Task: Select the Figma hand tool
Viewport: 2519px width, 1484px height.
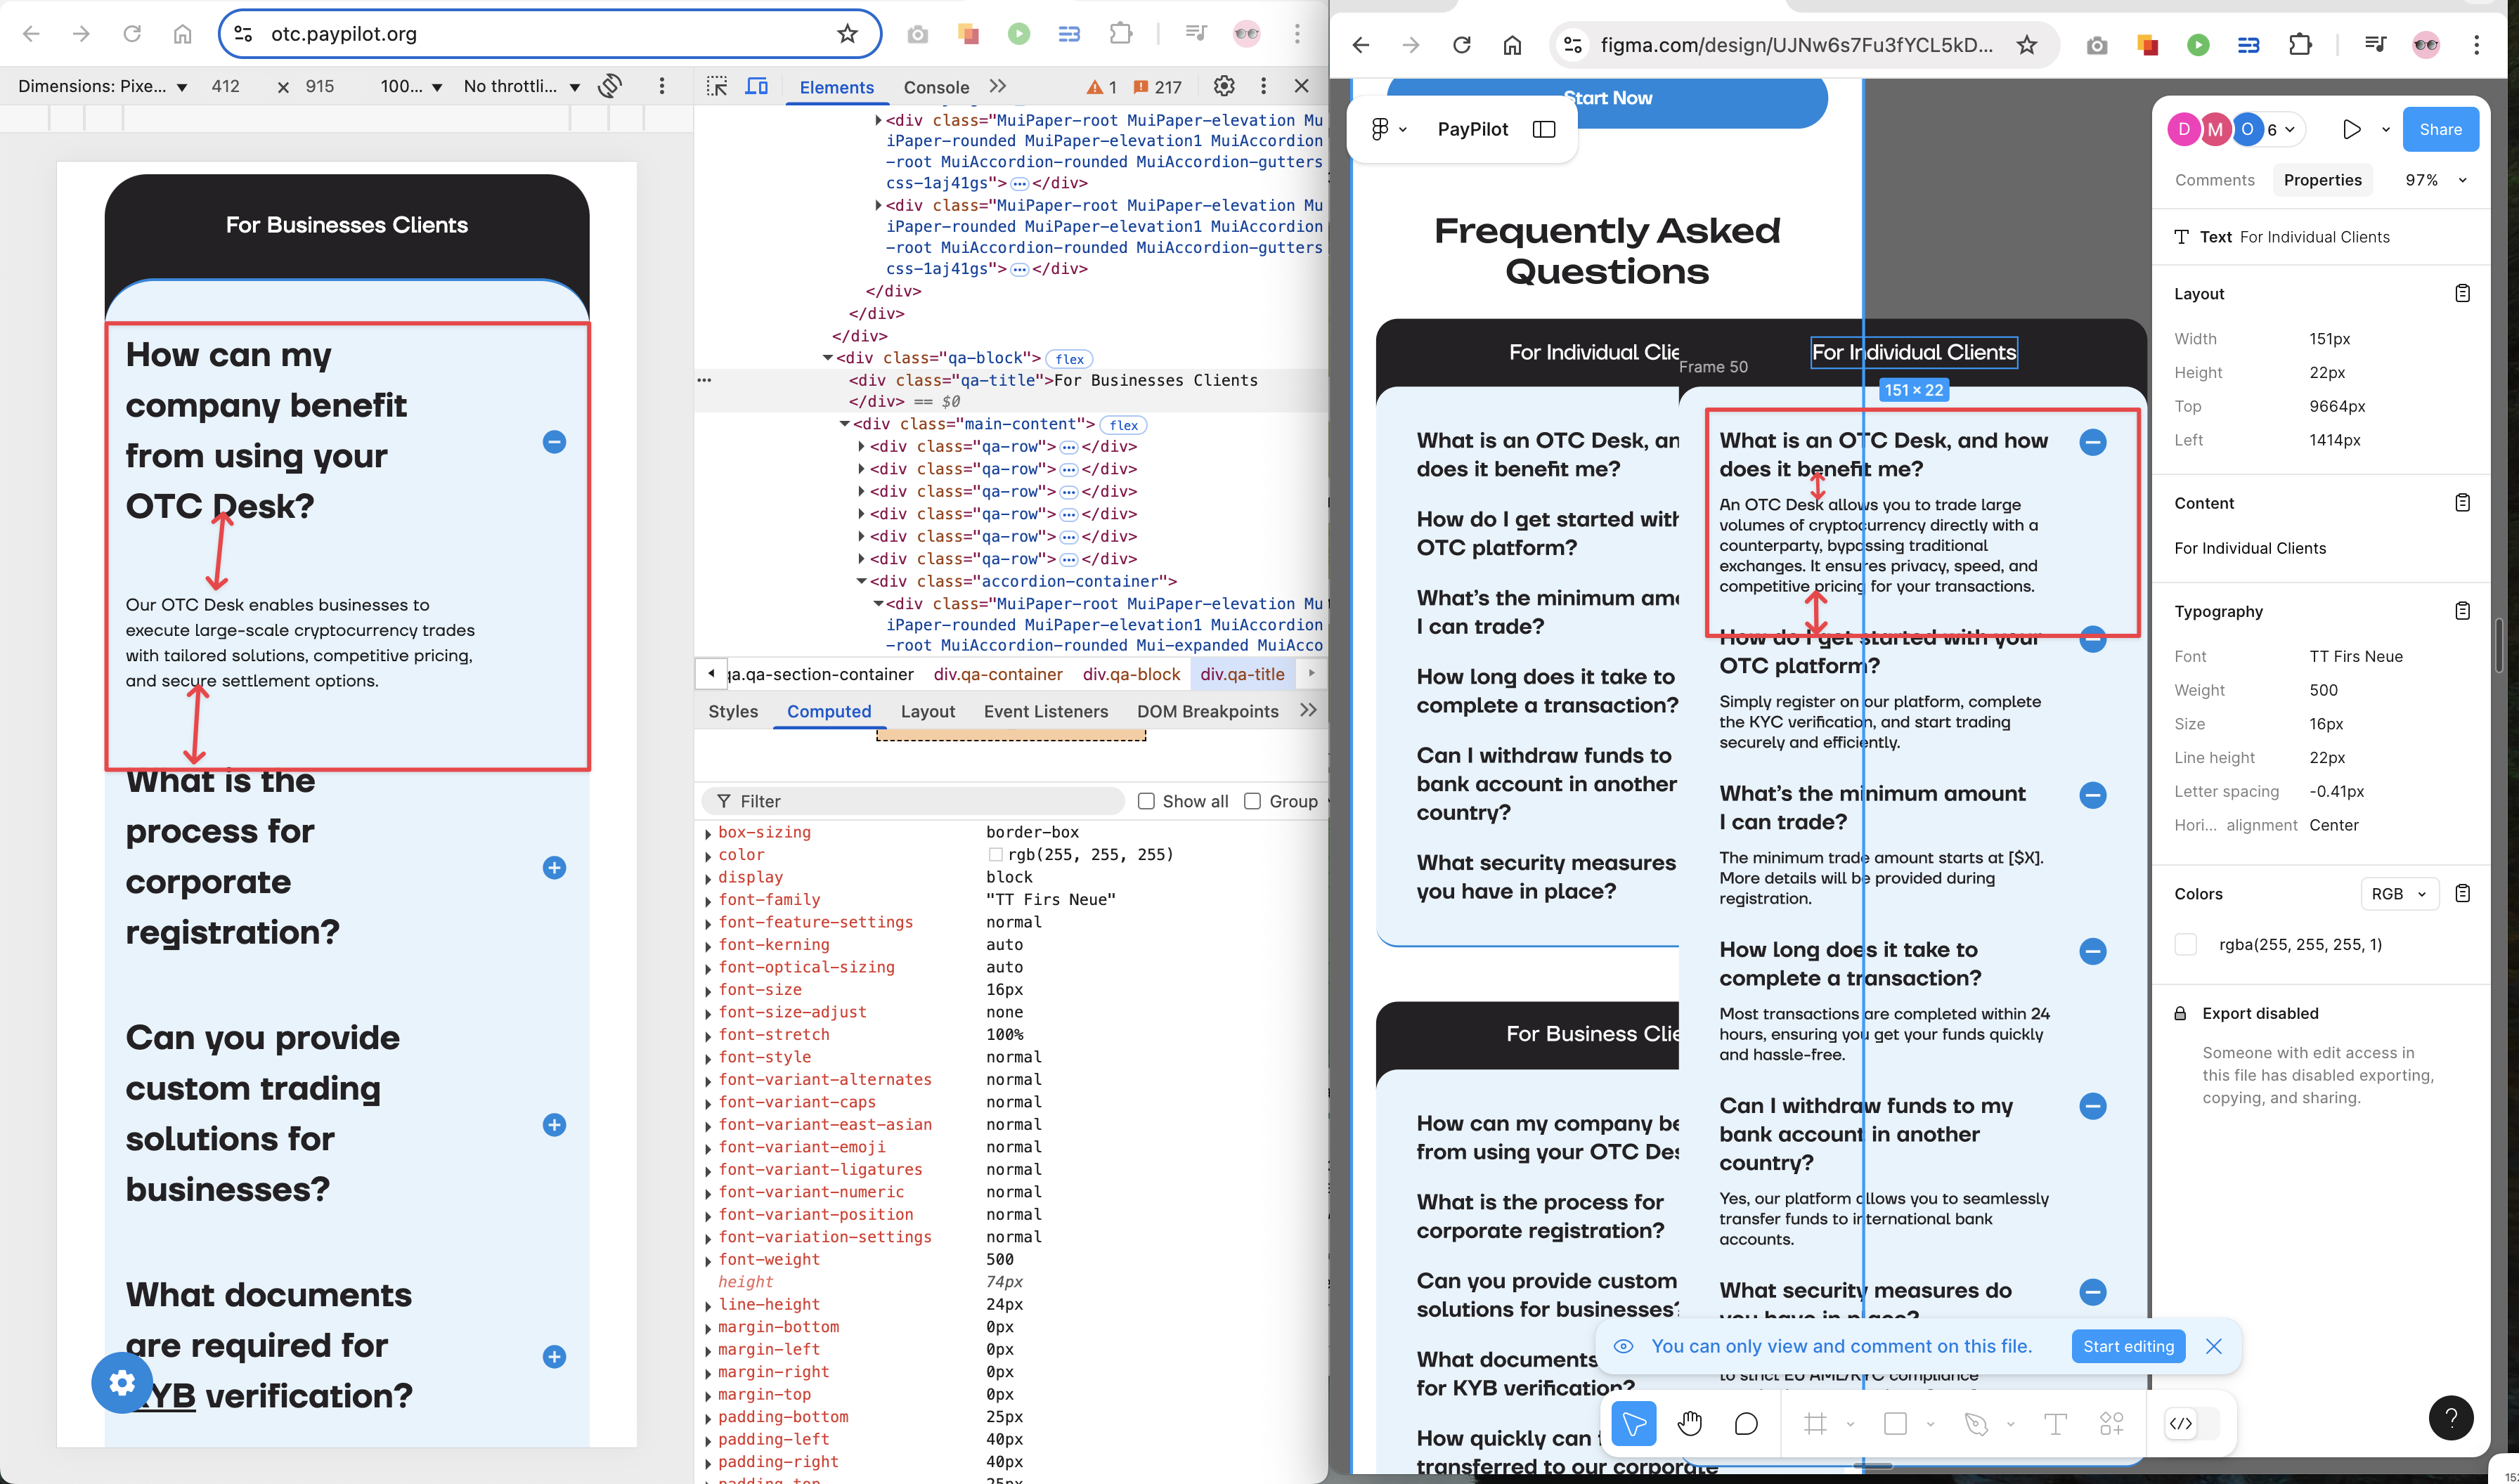Action: coord(1689,1423)
